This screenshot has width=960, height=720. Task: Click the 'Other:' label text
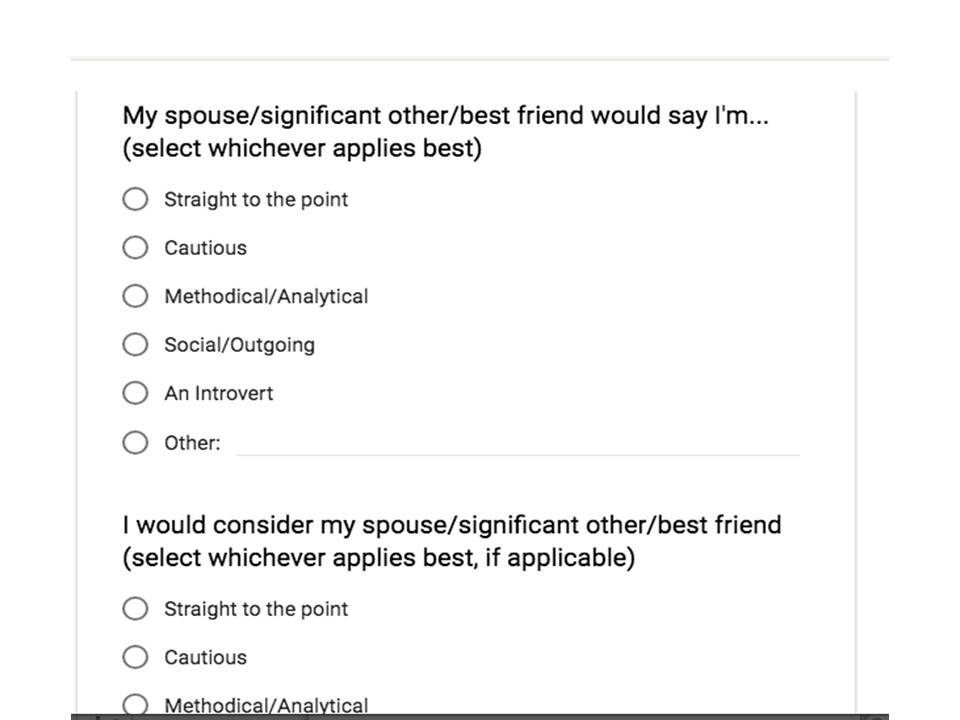coord(192,443)
